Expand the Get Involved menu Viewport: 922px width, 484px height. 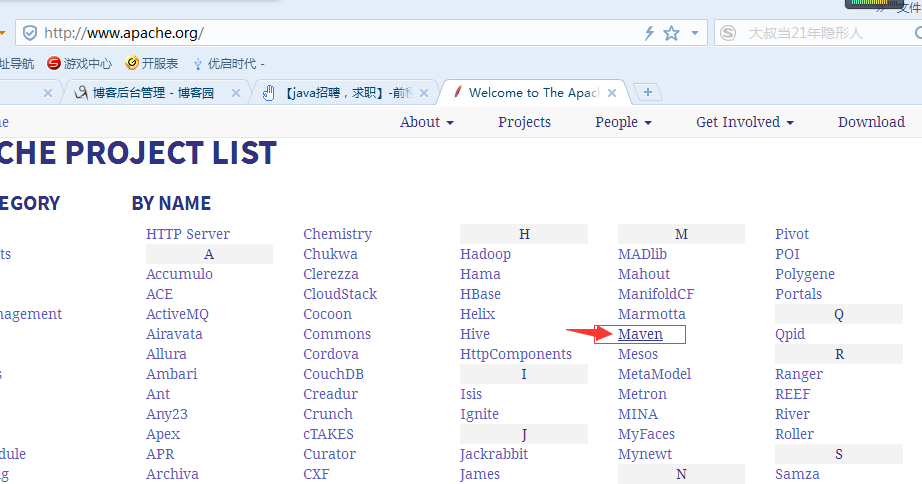tap(745, 122)
